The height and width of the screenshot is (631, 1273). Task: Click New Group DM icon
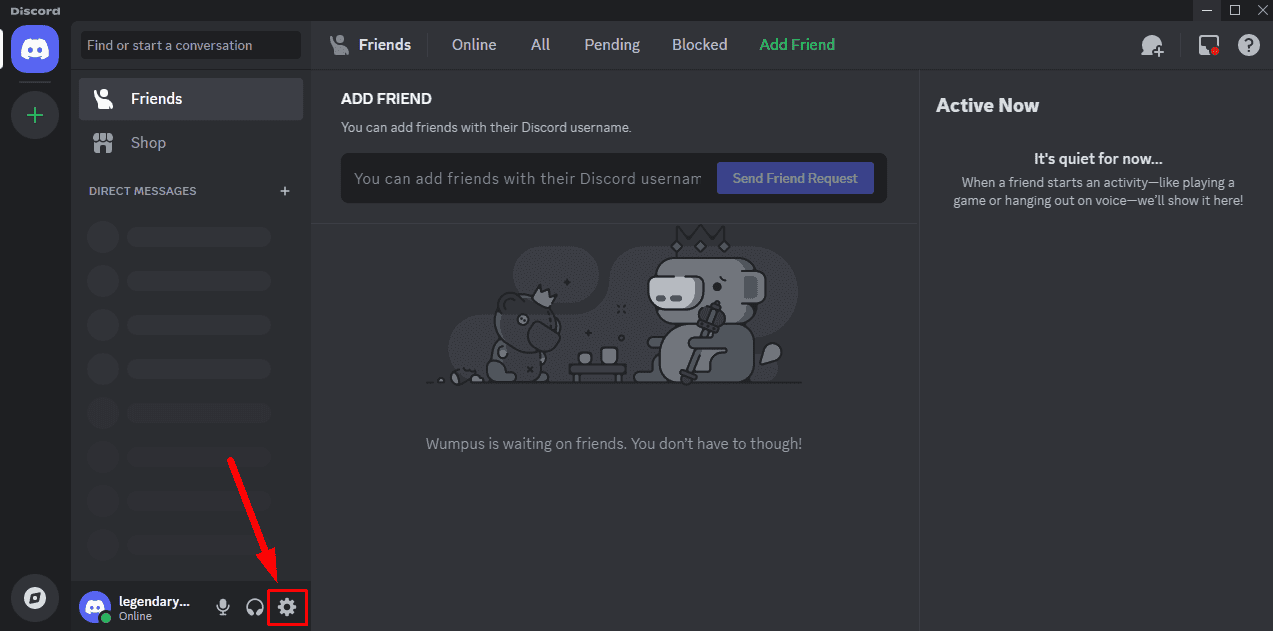click(1152, 45)
